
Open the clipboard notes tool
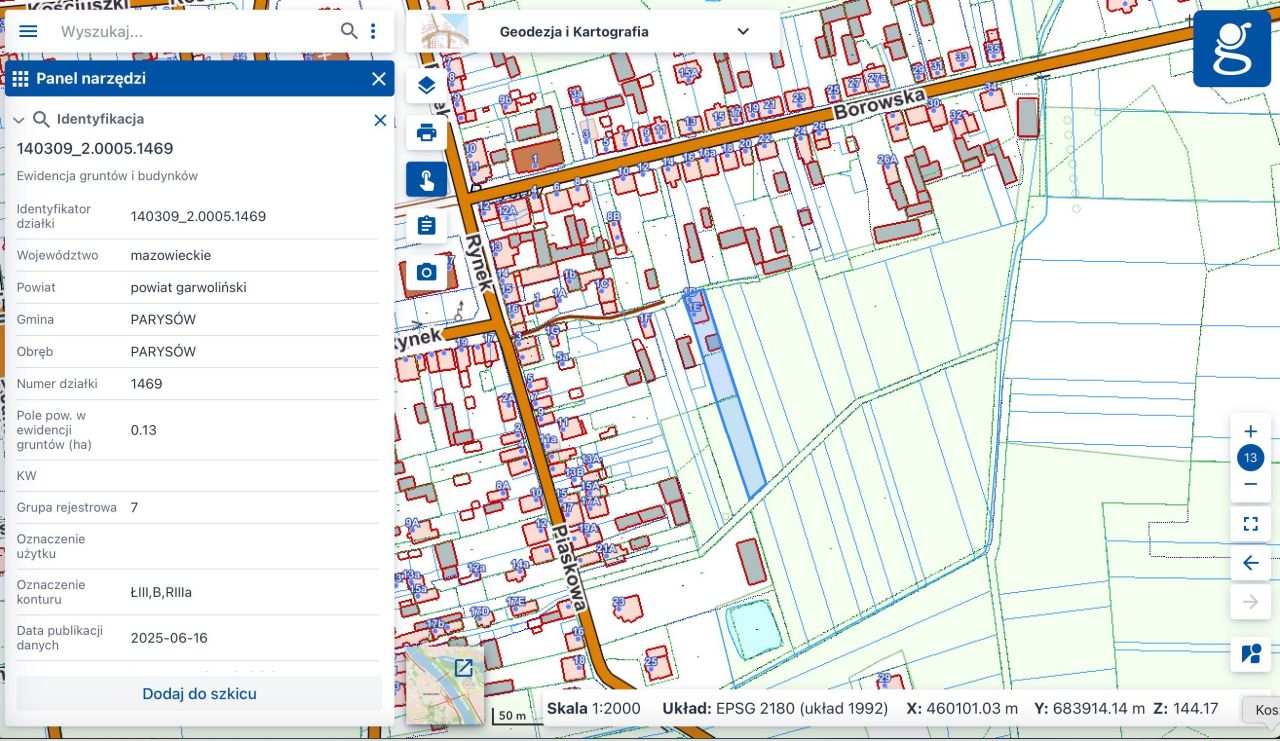(x=427, y=226)
